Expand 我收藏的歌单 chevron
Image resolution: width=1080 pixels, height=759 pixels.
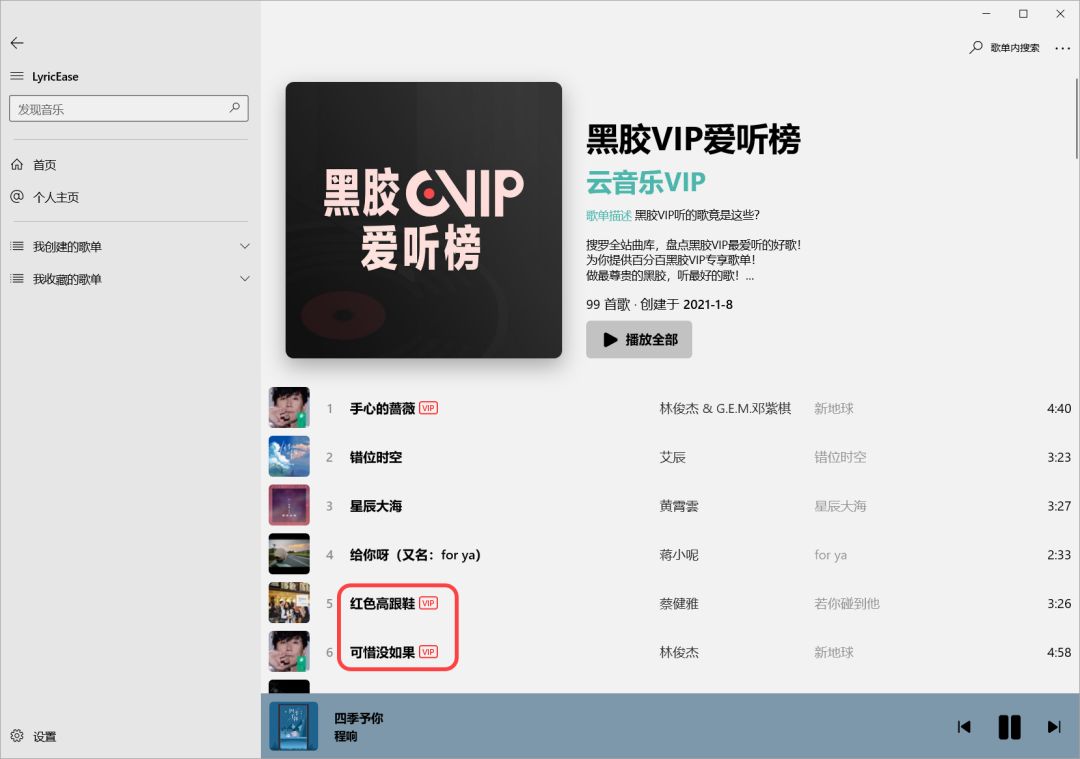pyautogui.click(x=245, y=278)
